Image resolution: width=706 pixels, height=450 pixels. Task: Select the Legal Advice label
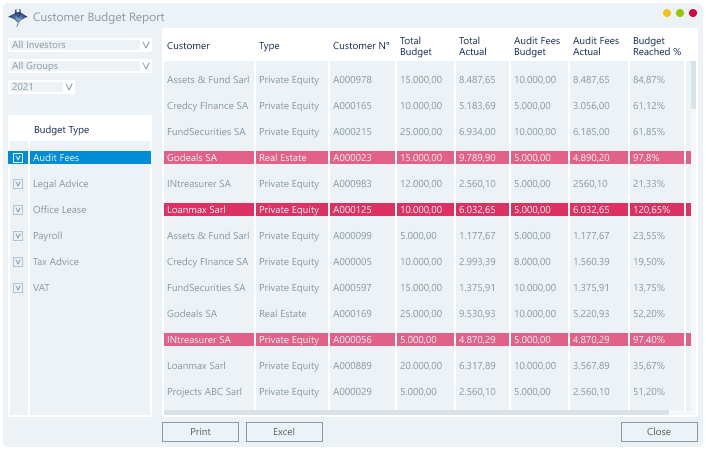coord(60,184)
